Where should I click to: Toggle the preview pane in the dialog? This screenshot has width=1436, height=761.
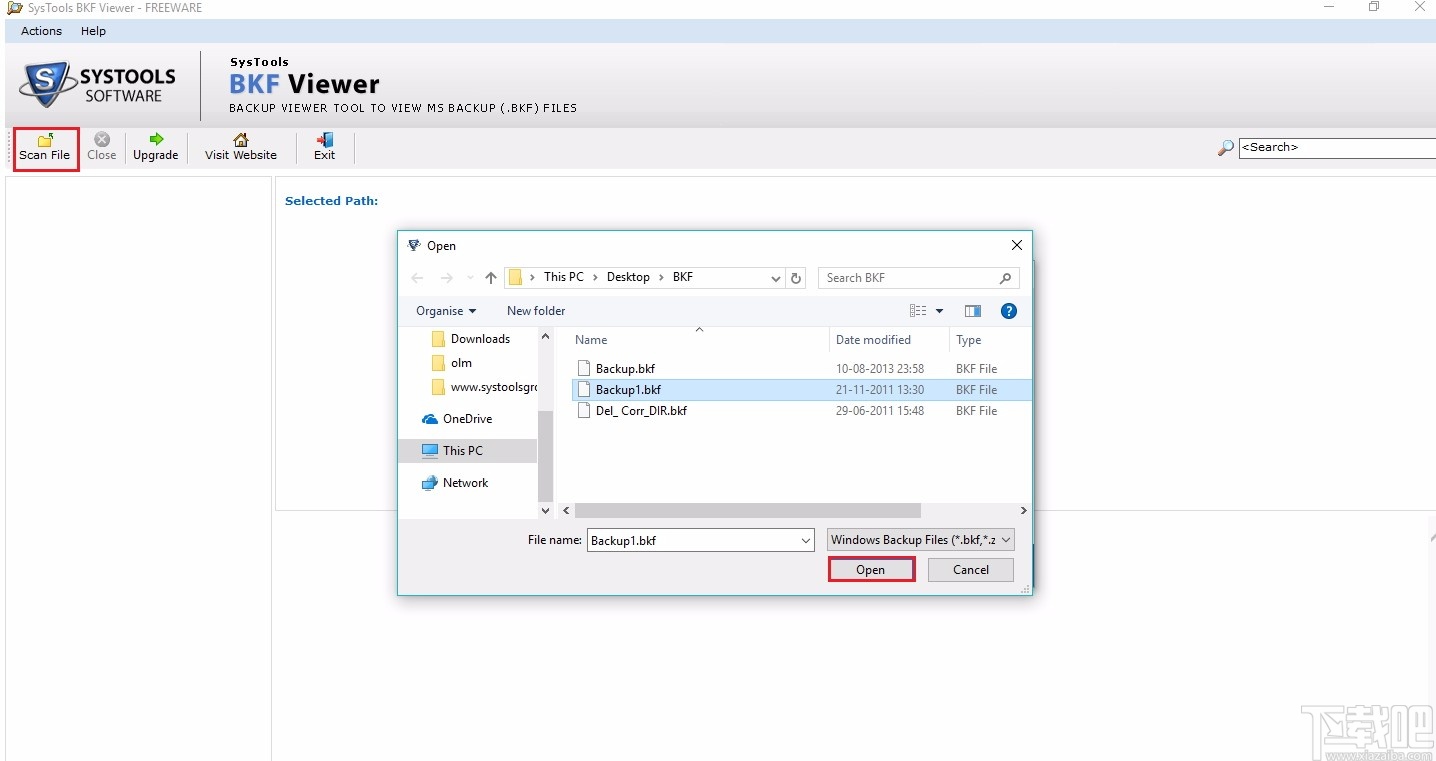click(x=972, y=311)
